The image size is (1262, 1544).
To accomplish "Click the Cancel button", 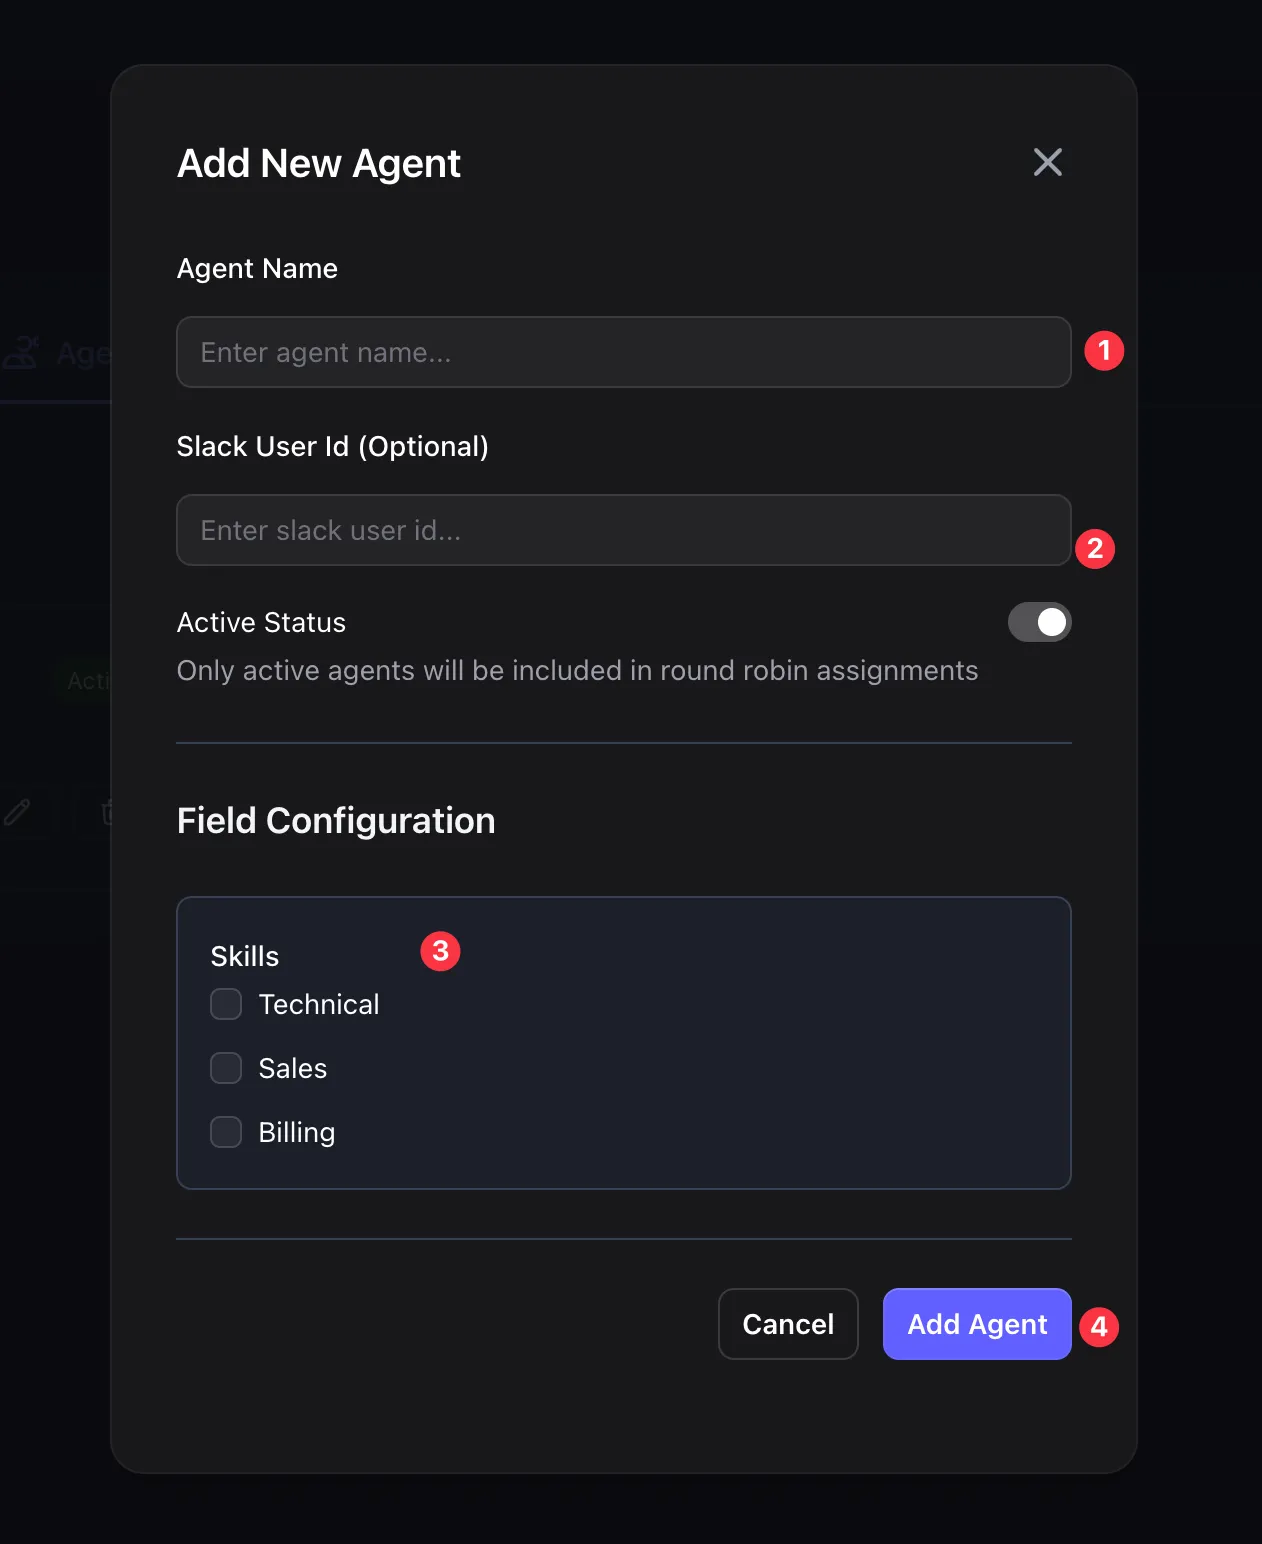I will tap(787, 1324).
